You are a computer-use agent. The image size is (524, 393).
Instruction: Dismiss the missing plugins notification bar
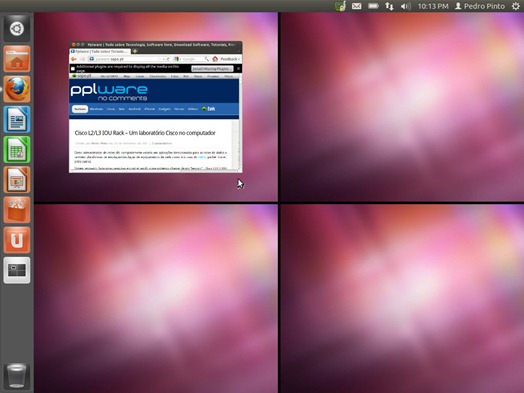click(238, 69)
